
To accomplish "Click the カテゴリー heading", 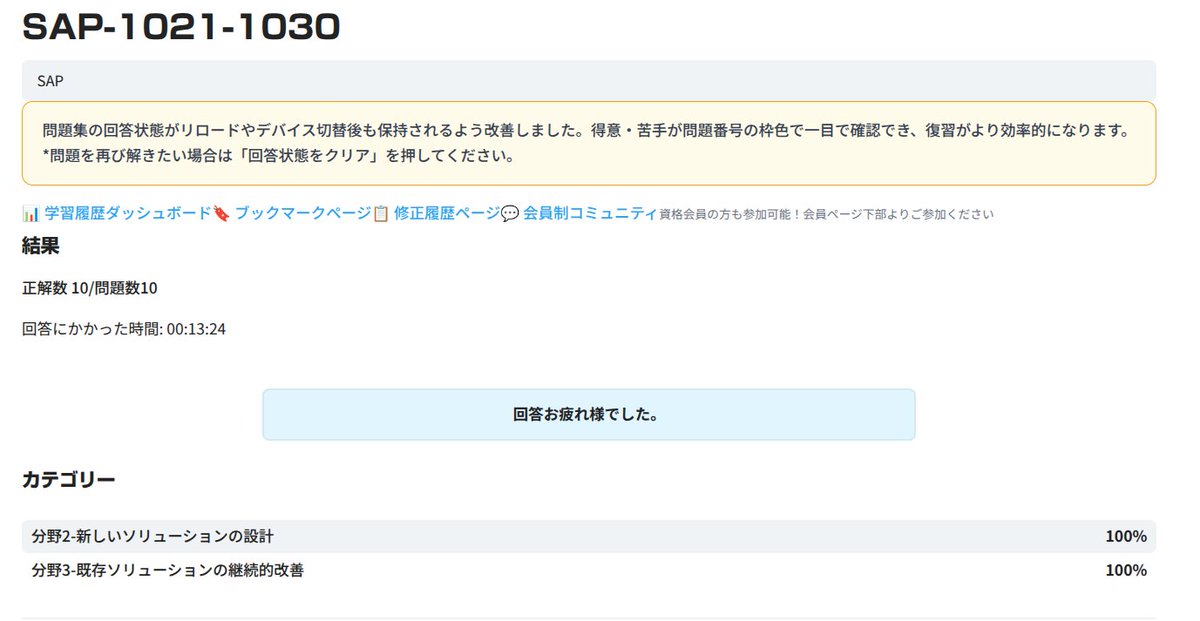I will (69, 480).
